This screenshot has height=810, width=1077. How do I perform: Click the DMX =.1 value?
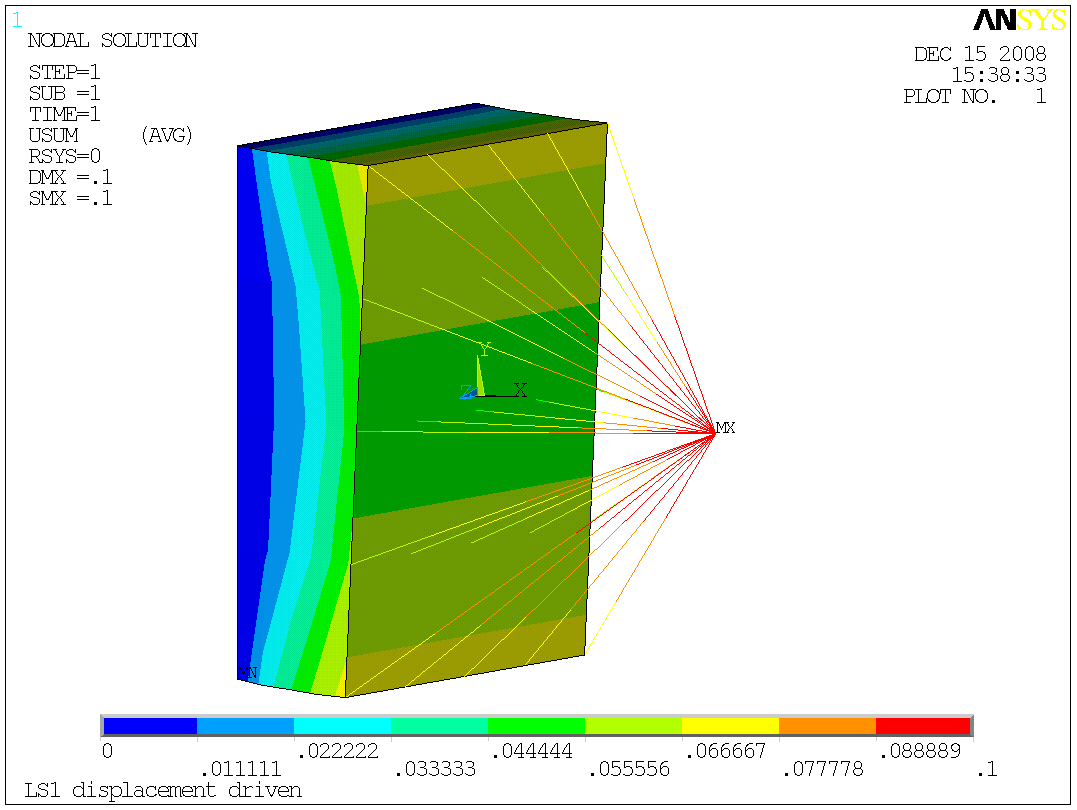tap(70, 177)
